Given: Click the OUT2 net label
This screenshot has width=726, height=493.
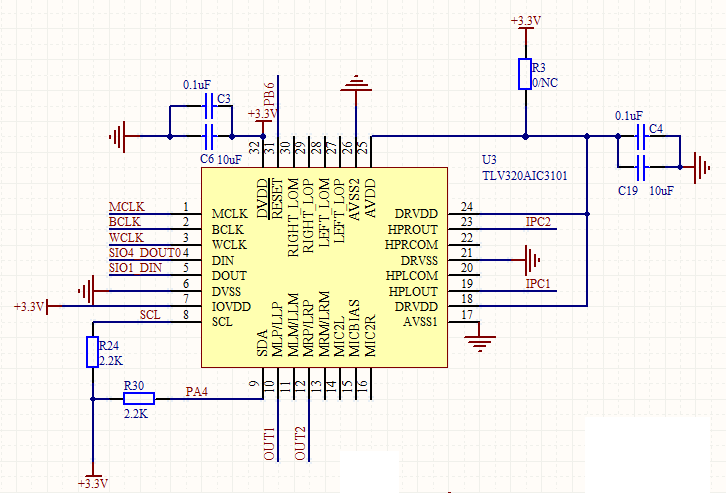Looking at the screenshot, I should (300, 444).
